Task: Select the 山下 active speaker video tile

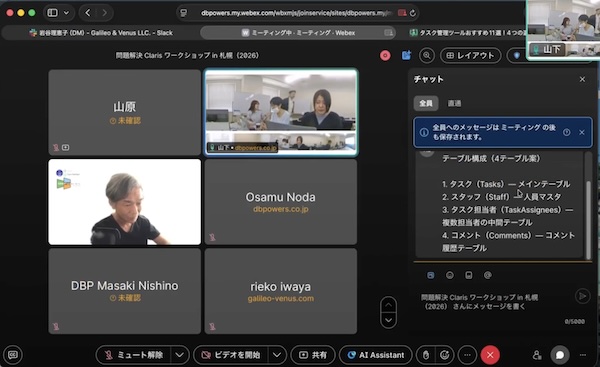Action: tap(281, 112)
